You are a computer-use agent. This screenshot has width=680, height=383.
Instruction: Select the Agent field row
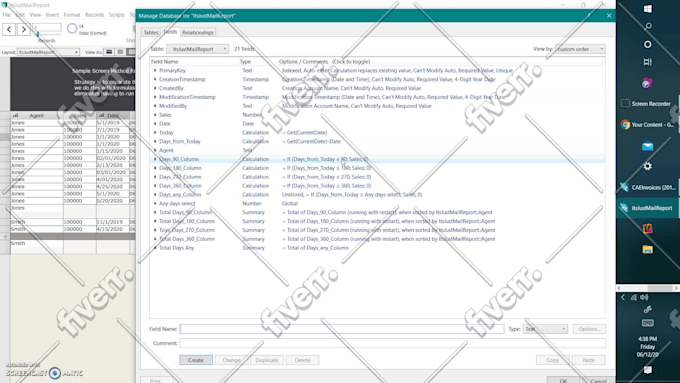click(377, 150)
